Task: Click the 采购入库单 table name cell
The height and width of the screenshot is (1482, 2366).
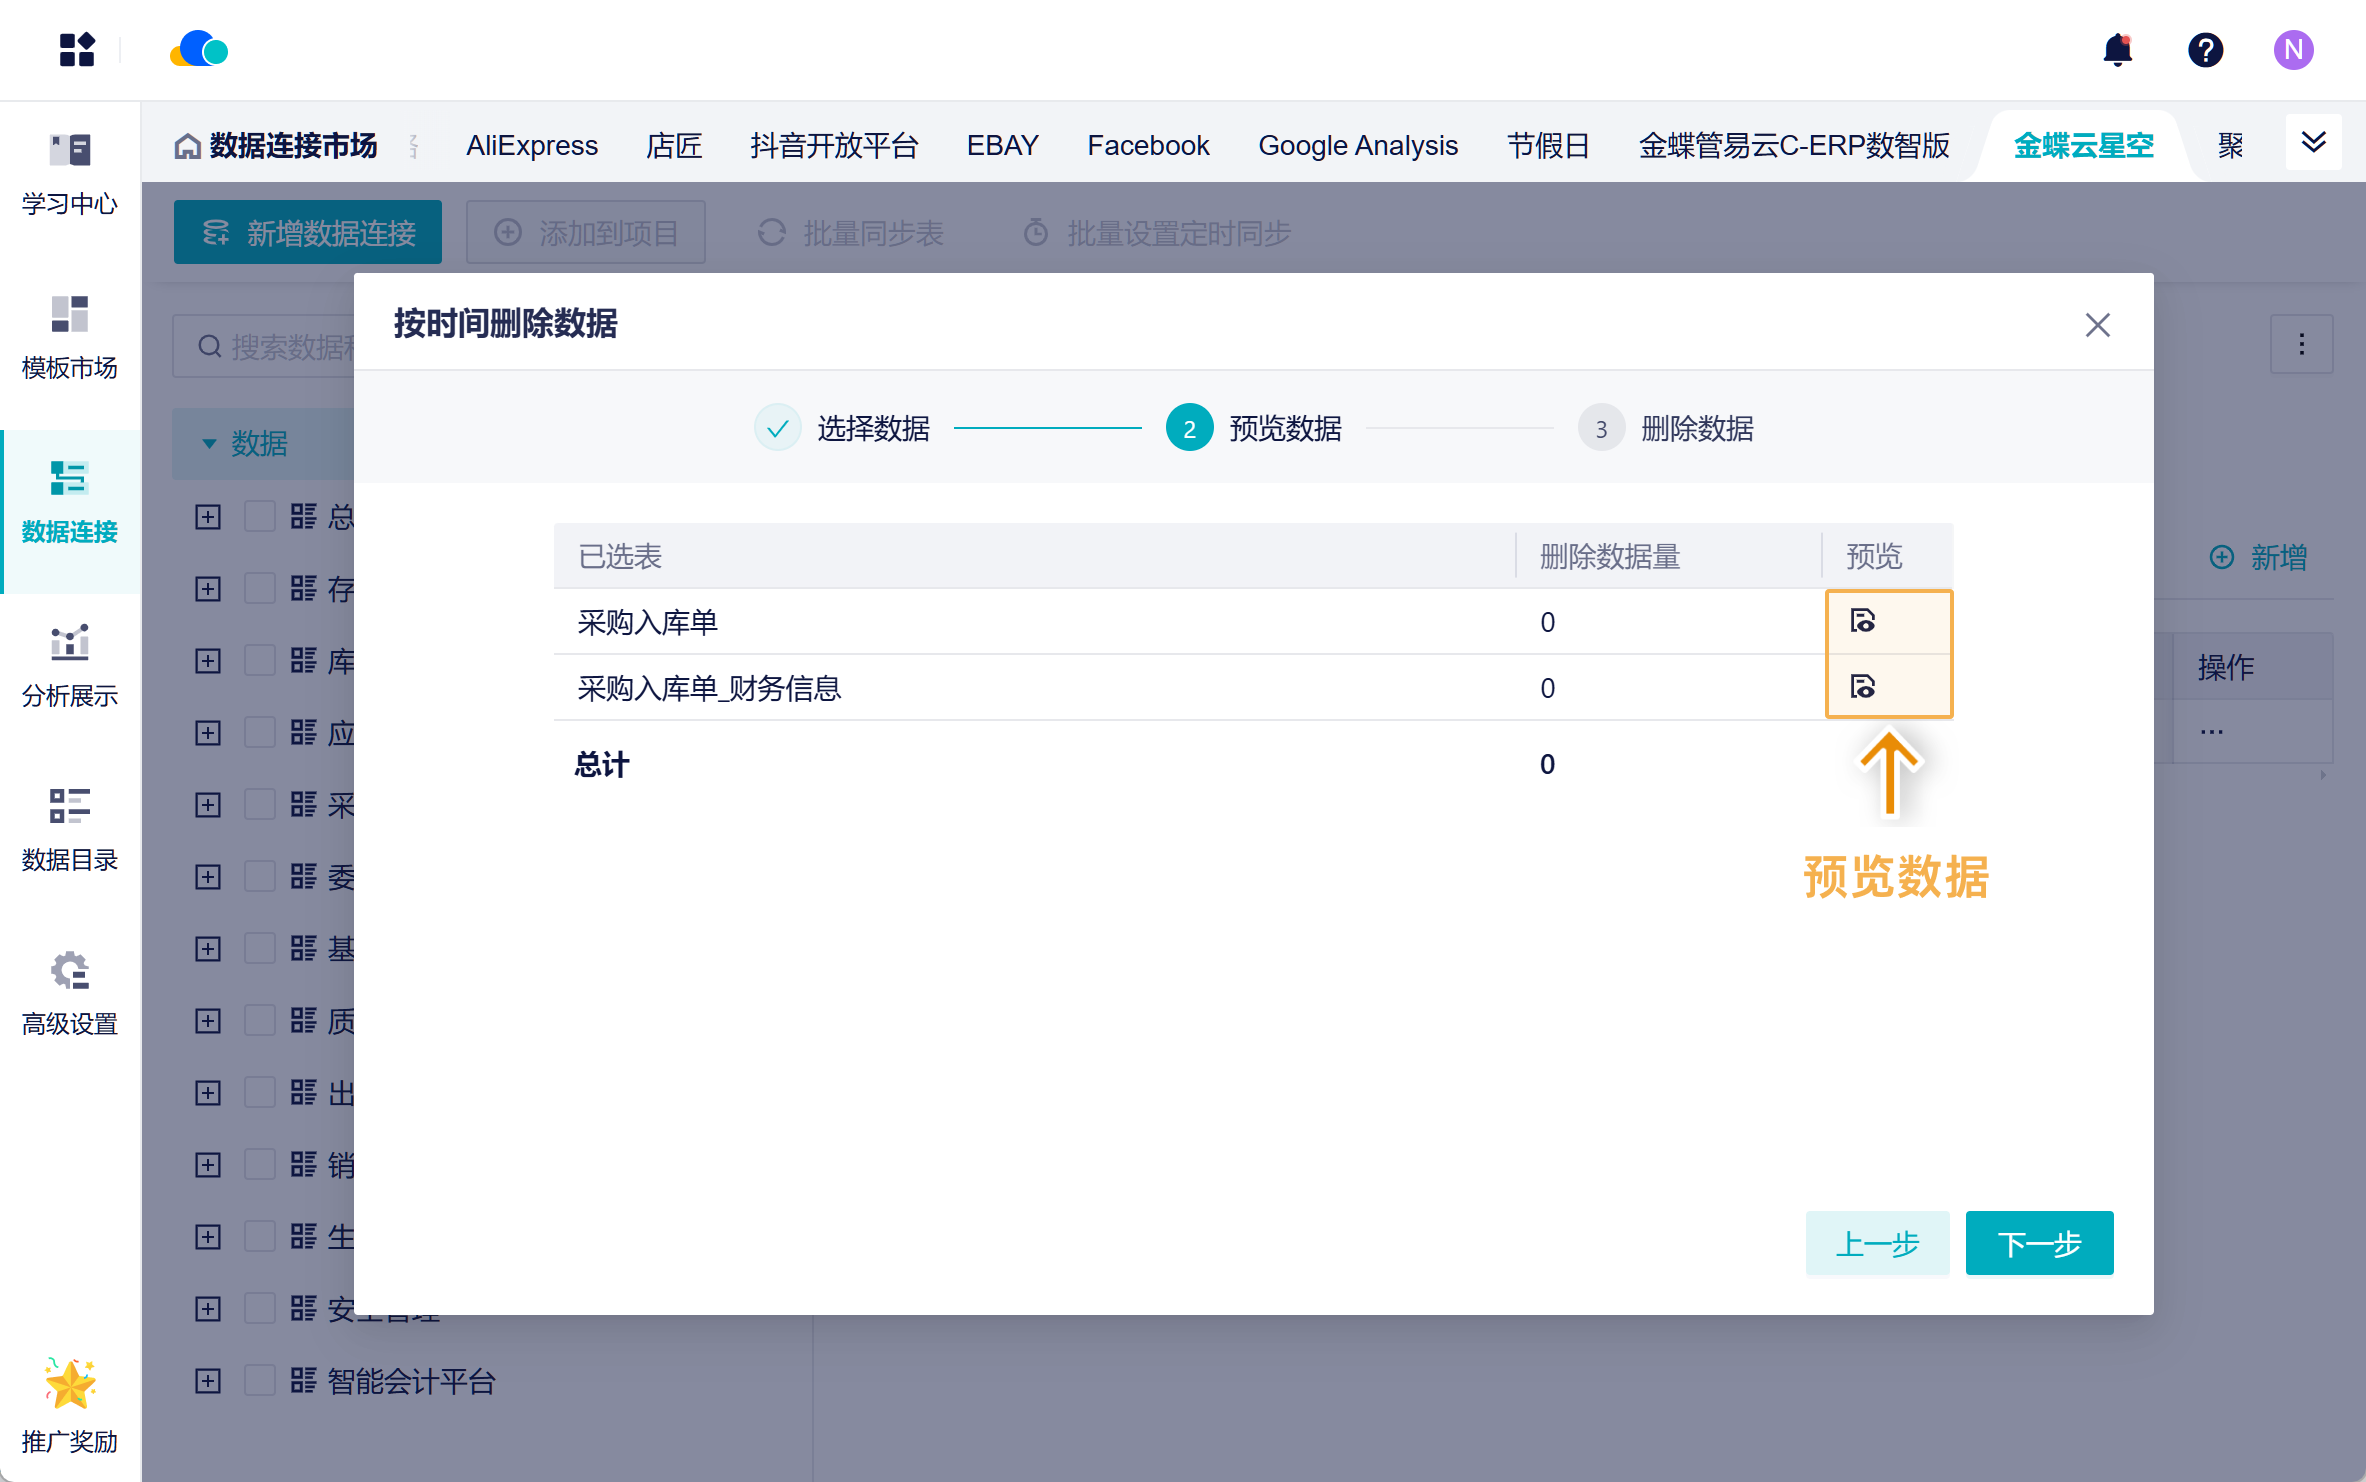Action: pyautogui.click(x=648, y=622)
